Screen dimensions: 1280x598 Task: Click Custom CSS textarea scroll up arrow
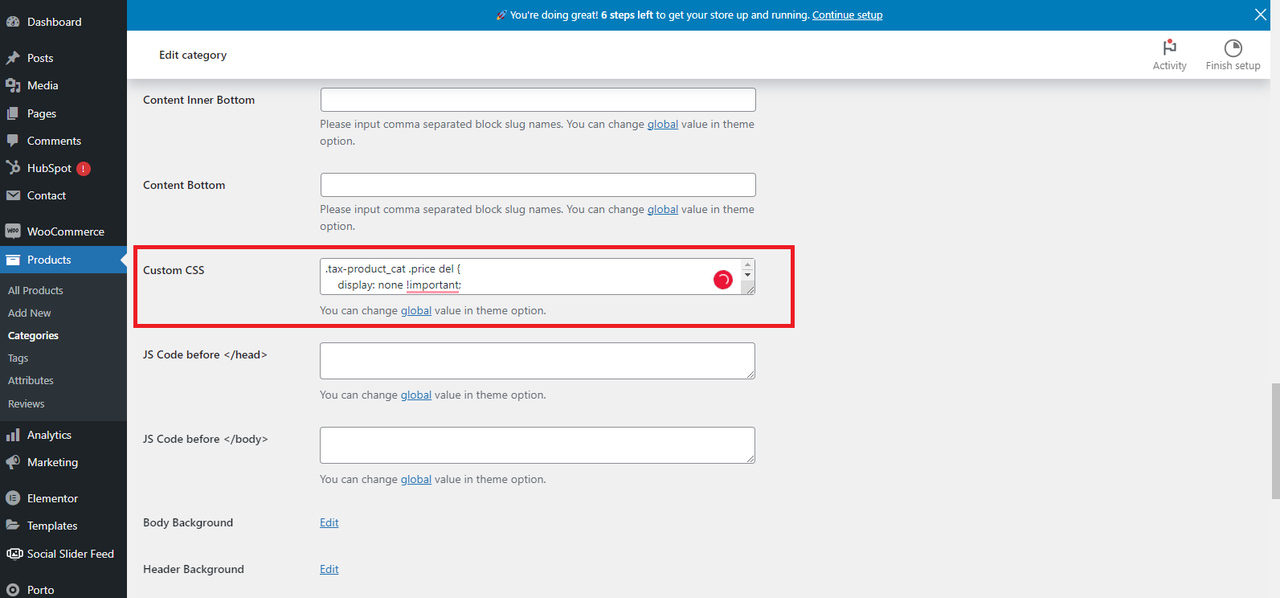click(747, 266)
